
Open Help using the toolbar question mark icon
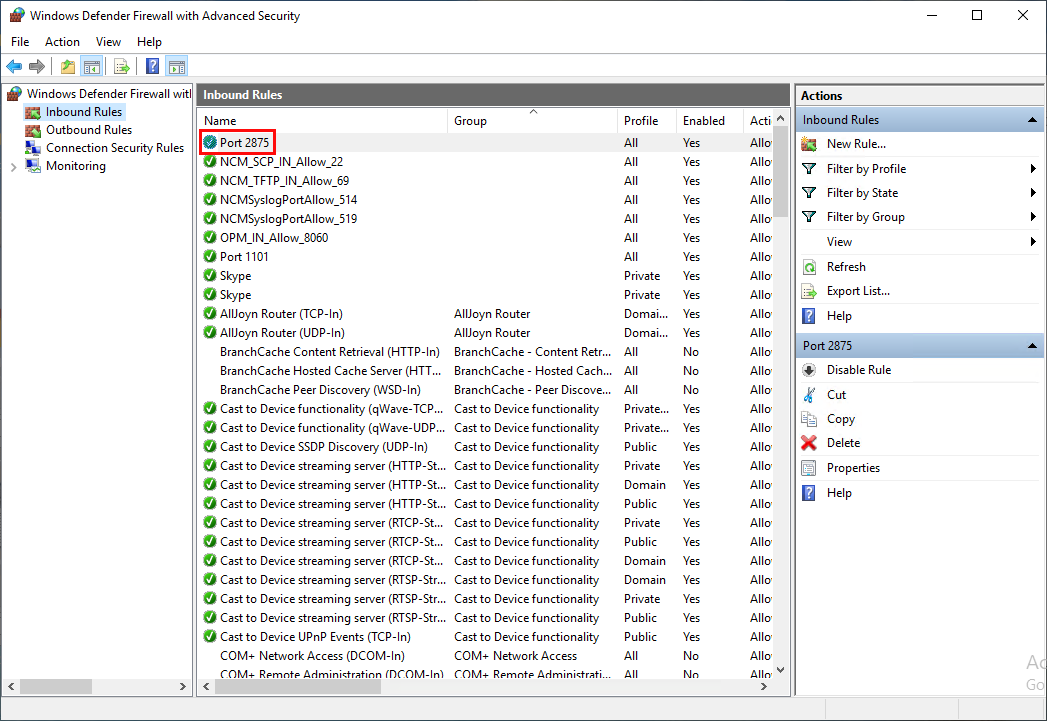[x=153, y=66]
